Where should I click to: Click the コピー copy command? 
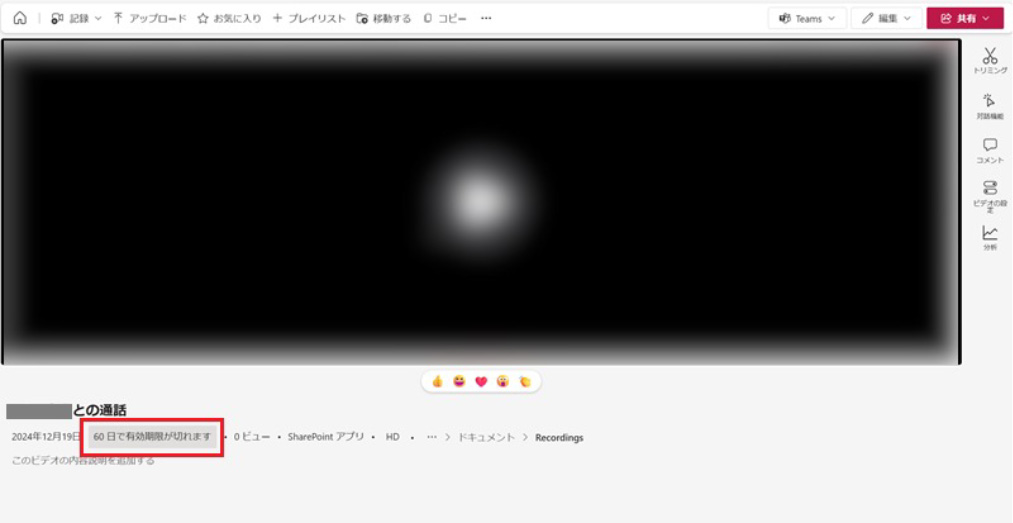point(445,19)
